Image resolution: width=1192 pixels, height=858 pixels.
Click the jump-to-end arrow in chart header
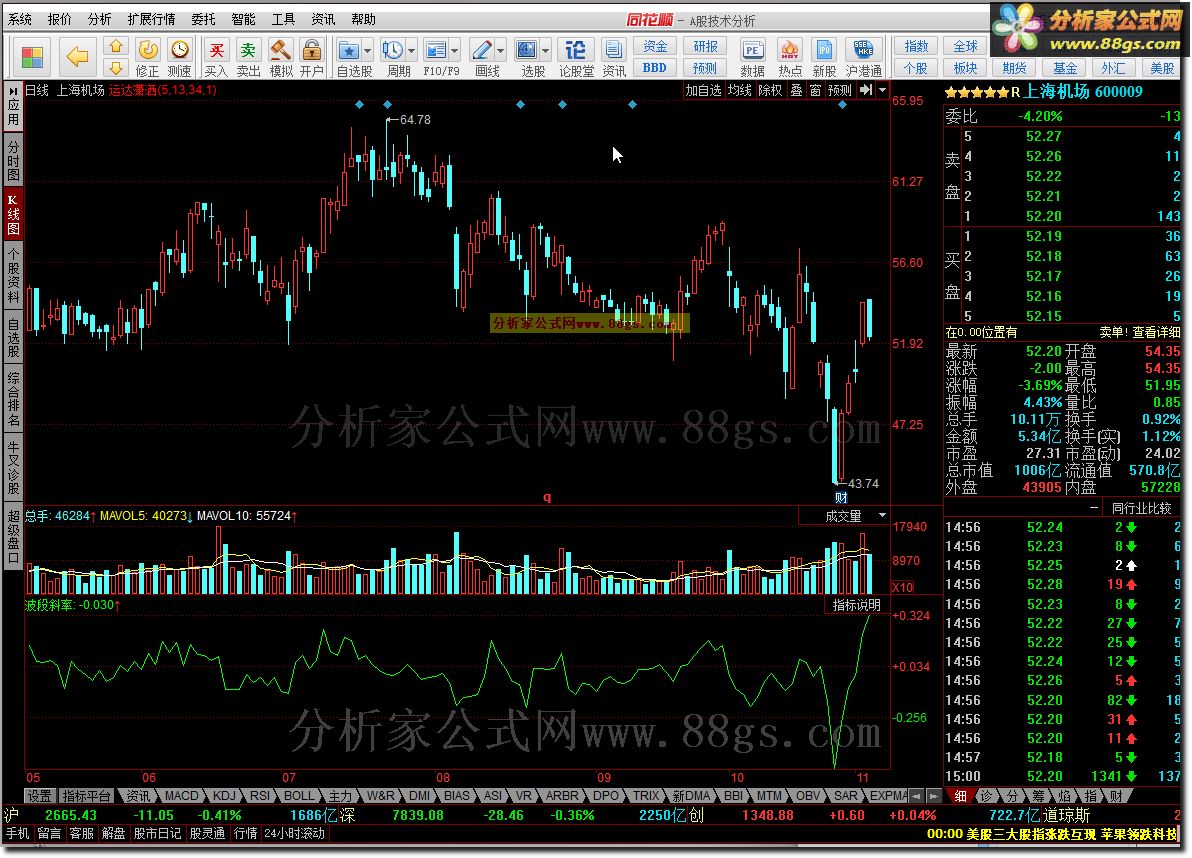coord(866,90)
